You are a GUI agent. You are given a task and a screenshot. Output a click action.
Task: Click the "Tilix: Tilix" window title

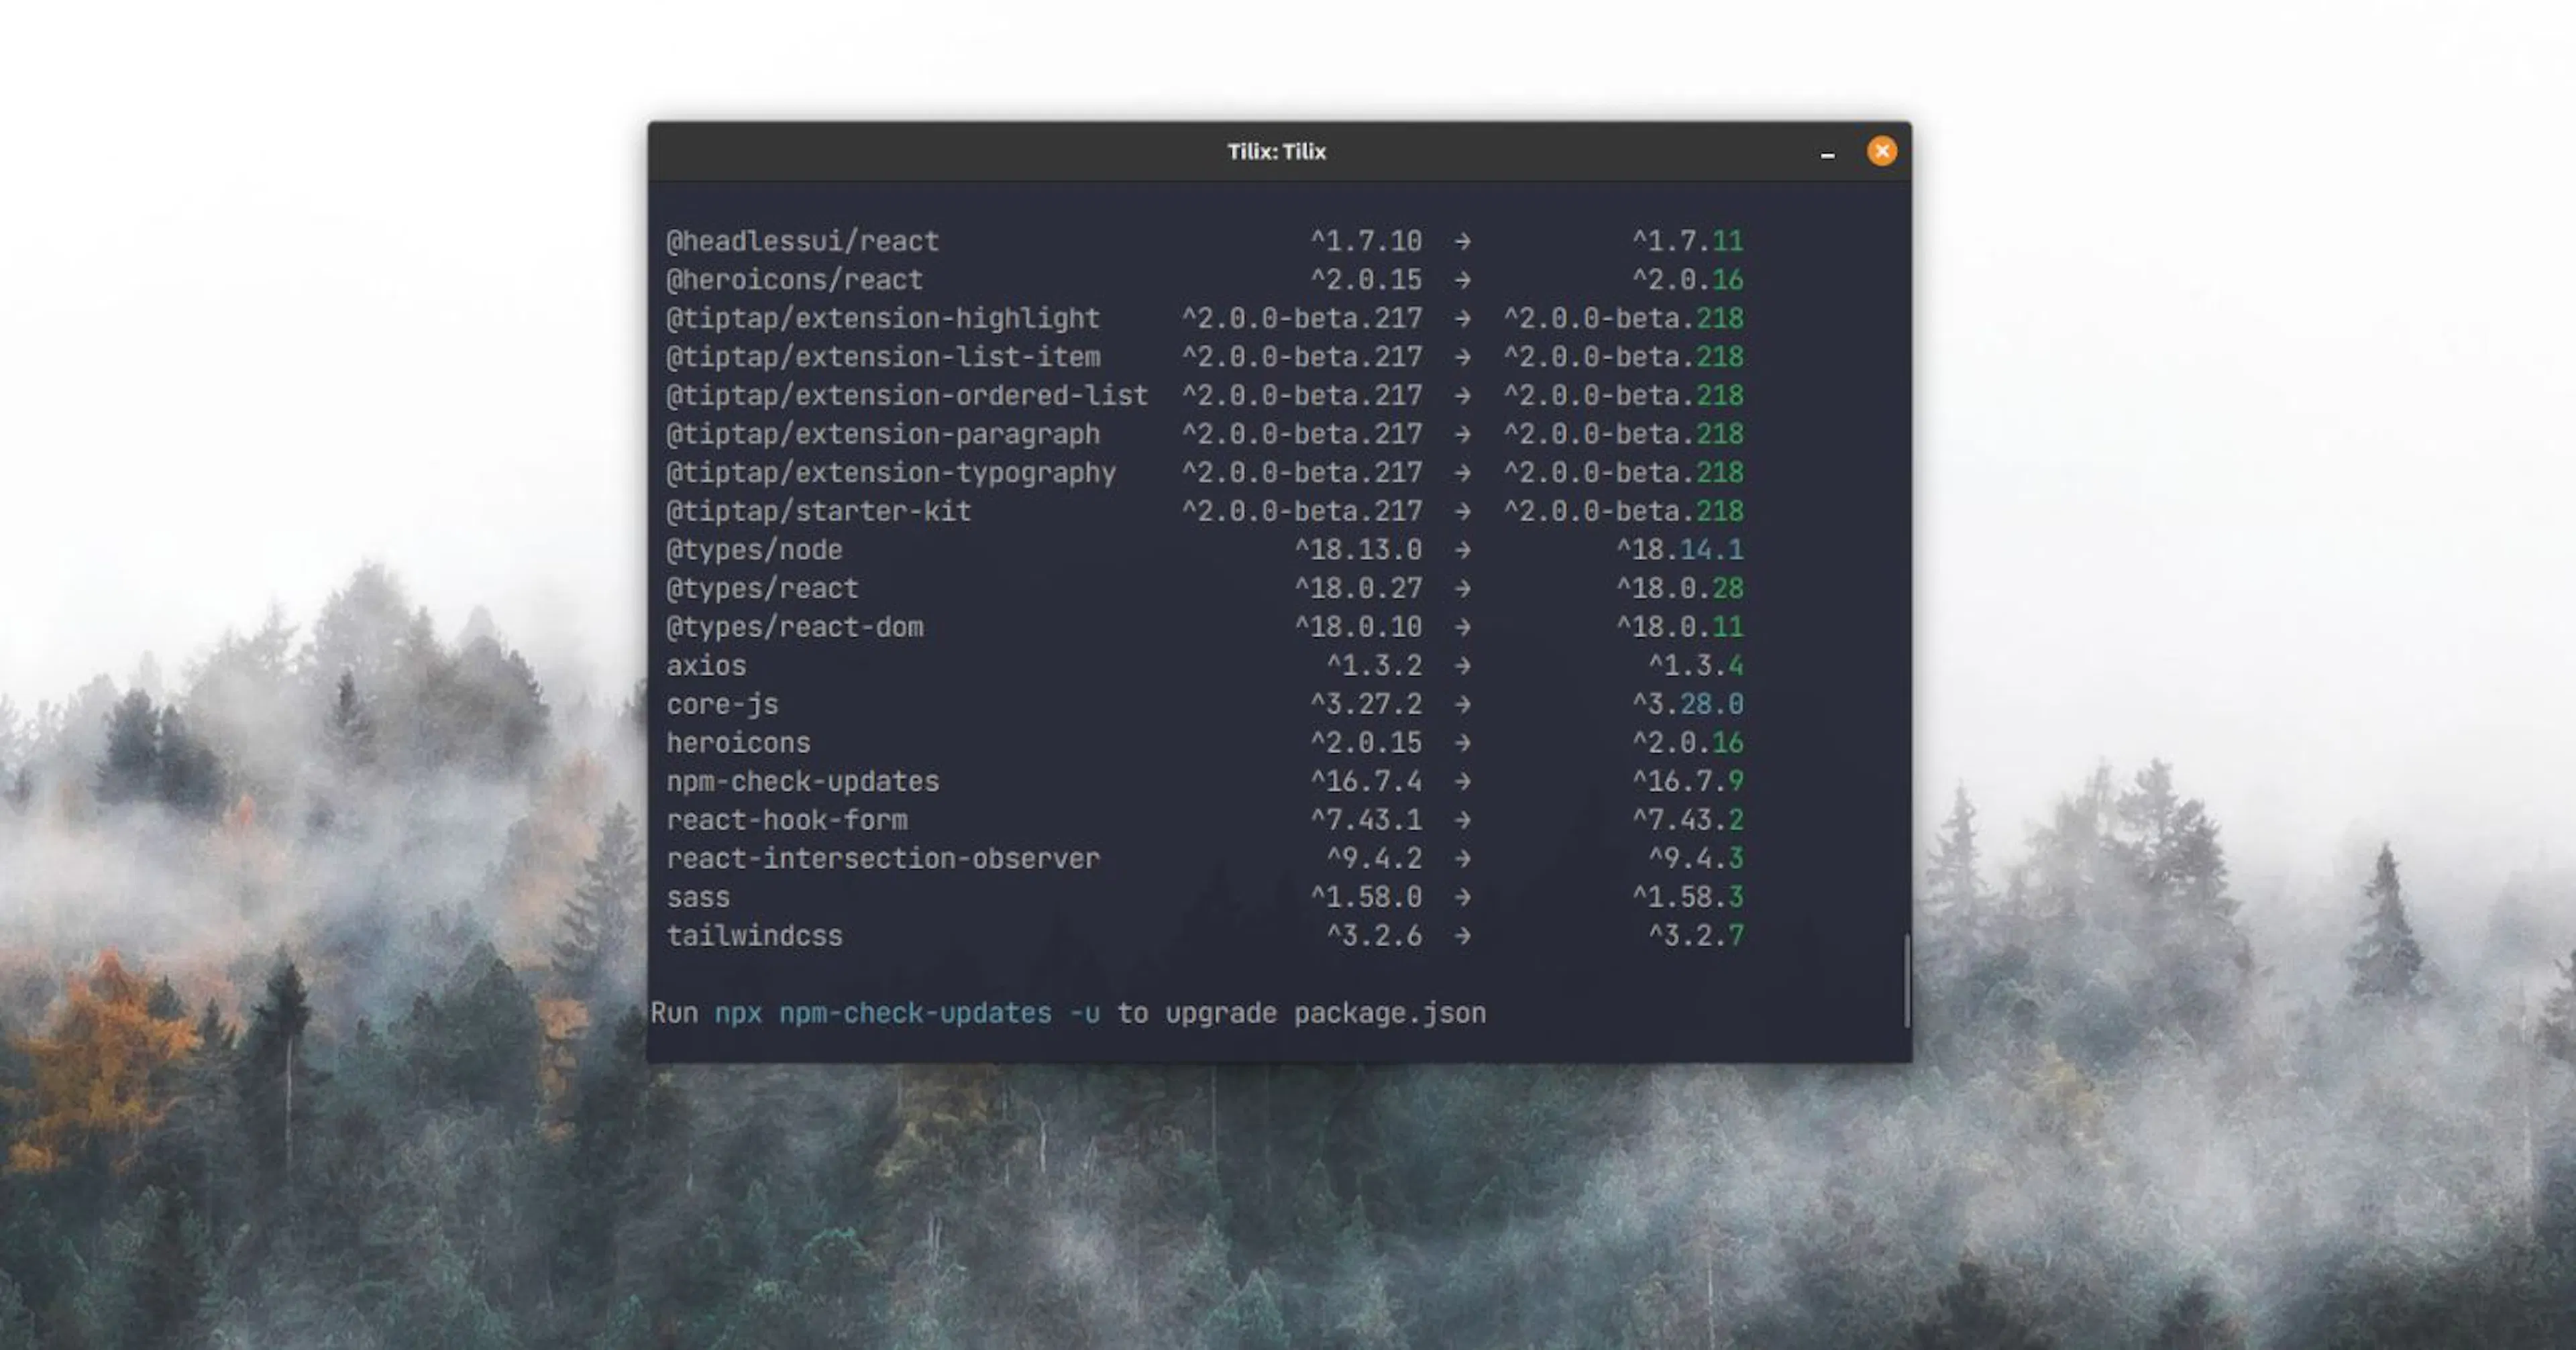click(1276, 151)
